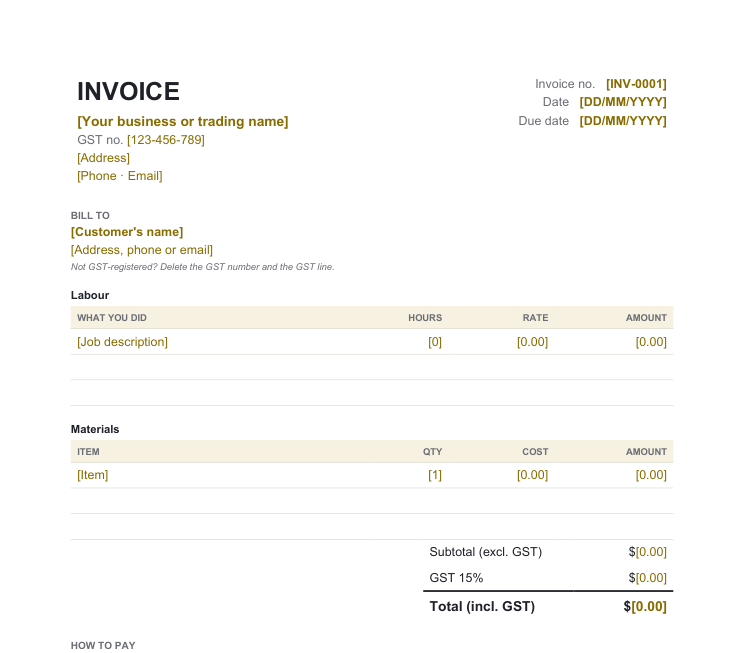Image resolution: width=745 pixels, height=653 pixels.
Task: Click the 'HOURS' column header
Action: [x=425, y=318]
